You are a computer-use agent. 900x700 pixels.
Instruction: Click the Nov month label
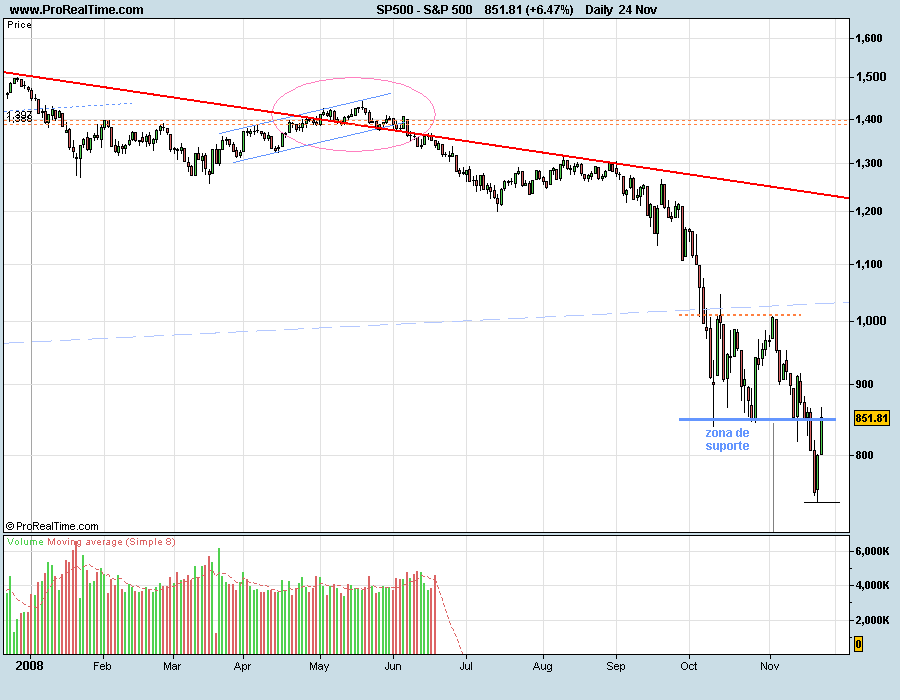pos(769,666)
